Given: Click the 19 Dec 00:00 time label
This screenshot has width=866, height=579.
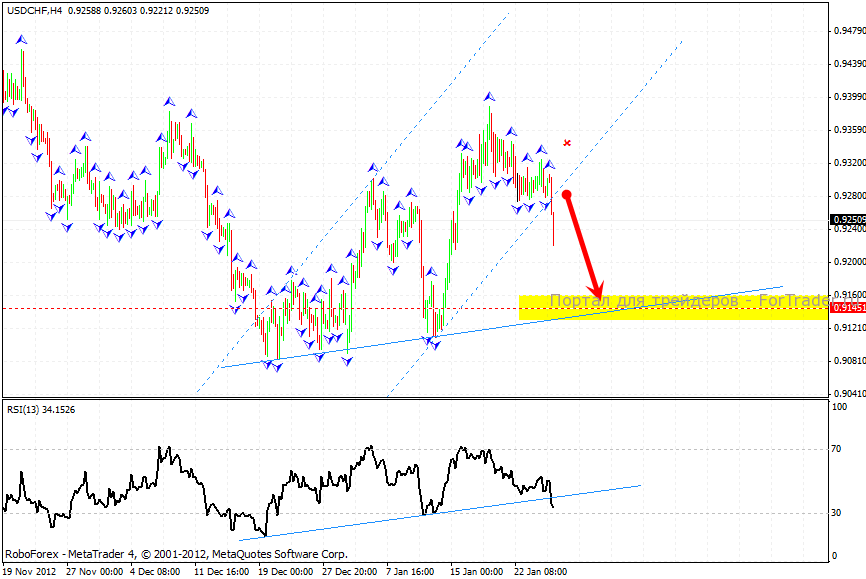Looking at the screenshot, I should click(x=286, y=571).
